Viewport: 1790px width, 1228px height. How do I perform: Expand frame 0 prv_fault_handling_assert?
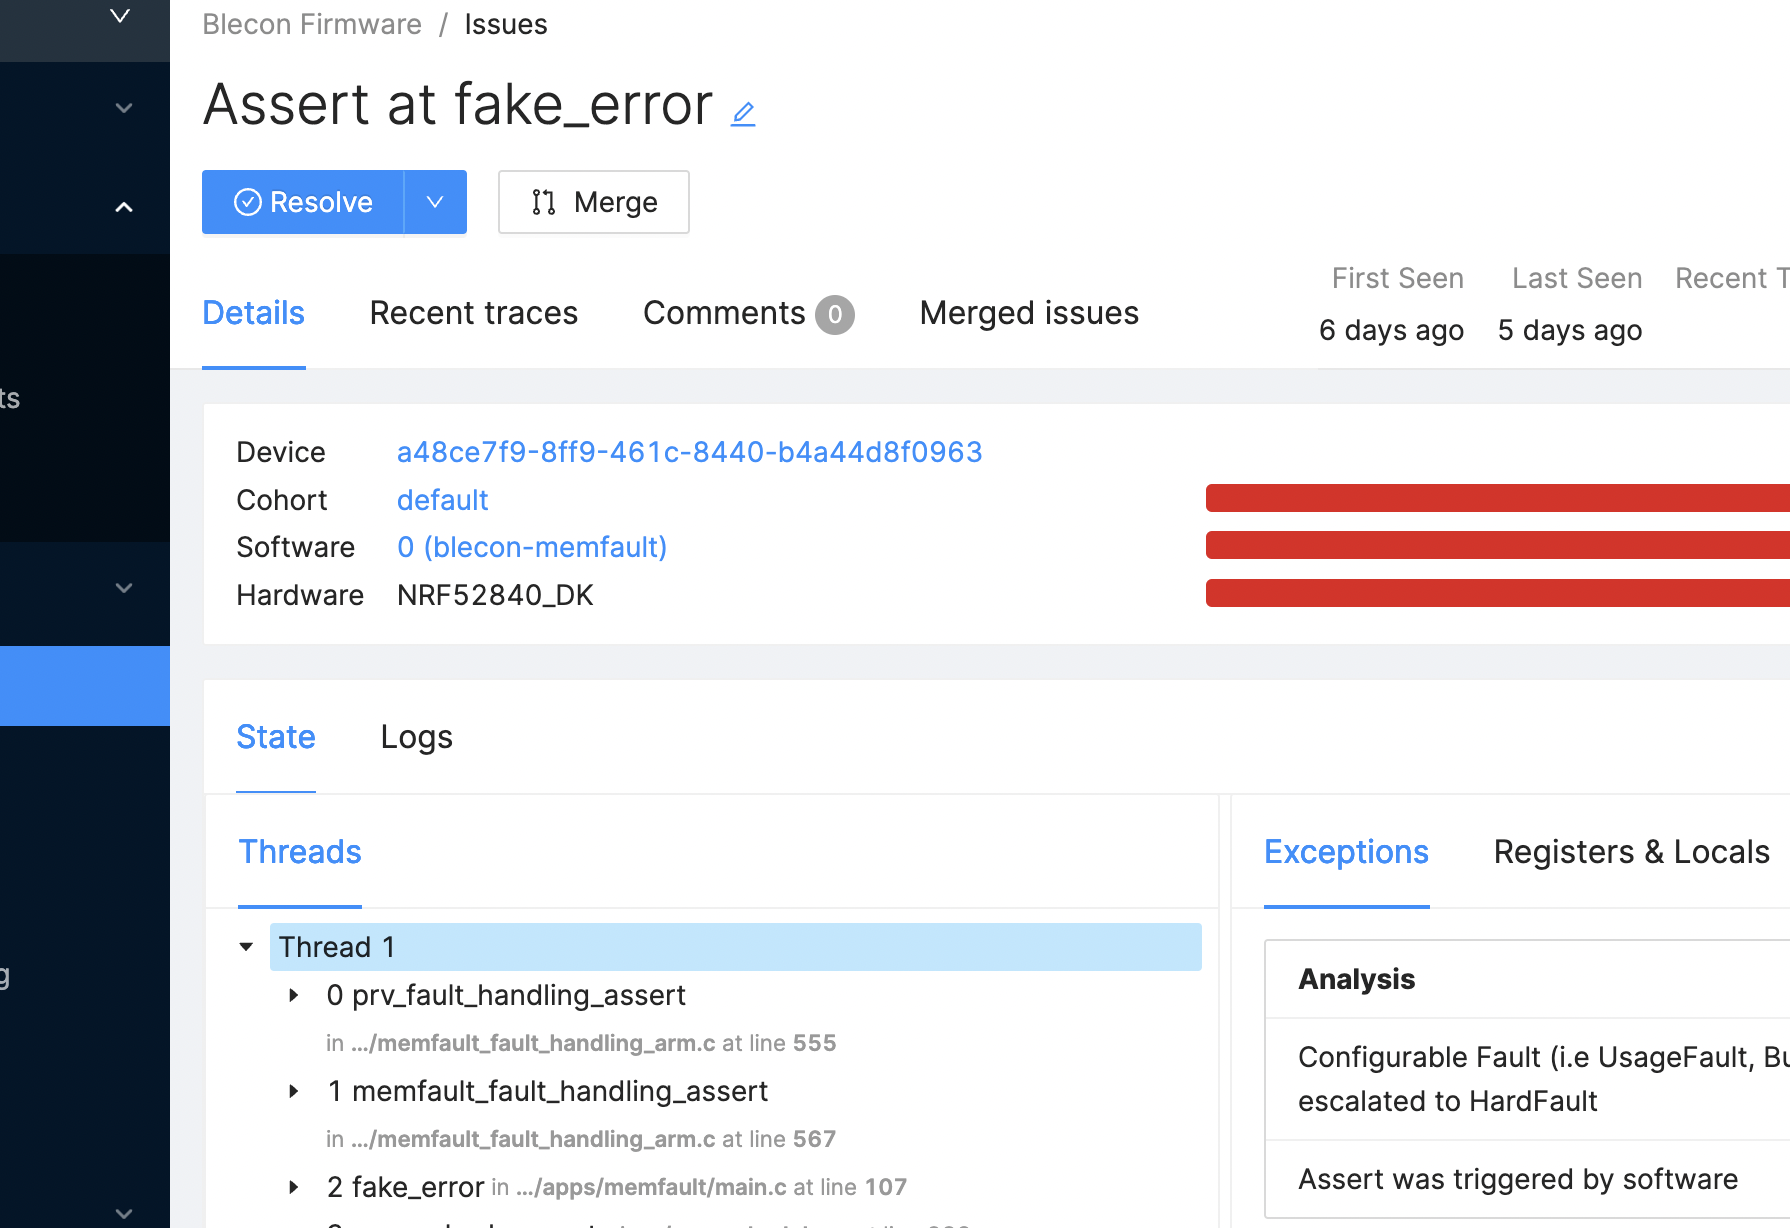294,995
